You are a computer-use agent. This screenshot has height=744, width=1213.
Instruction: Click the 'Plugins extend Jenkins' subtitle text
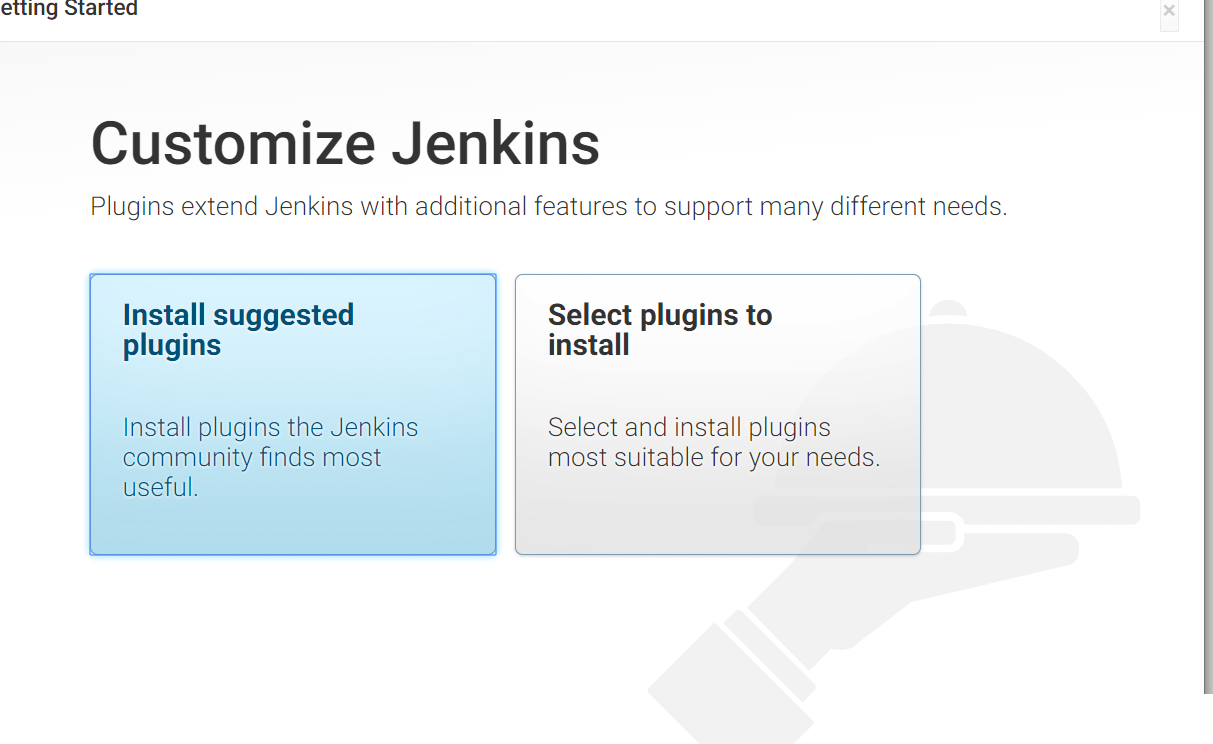pos(549,207)
